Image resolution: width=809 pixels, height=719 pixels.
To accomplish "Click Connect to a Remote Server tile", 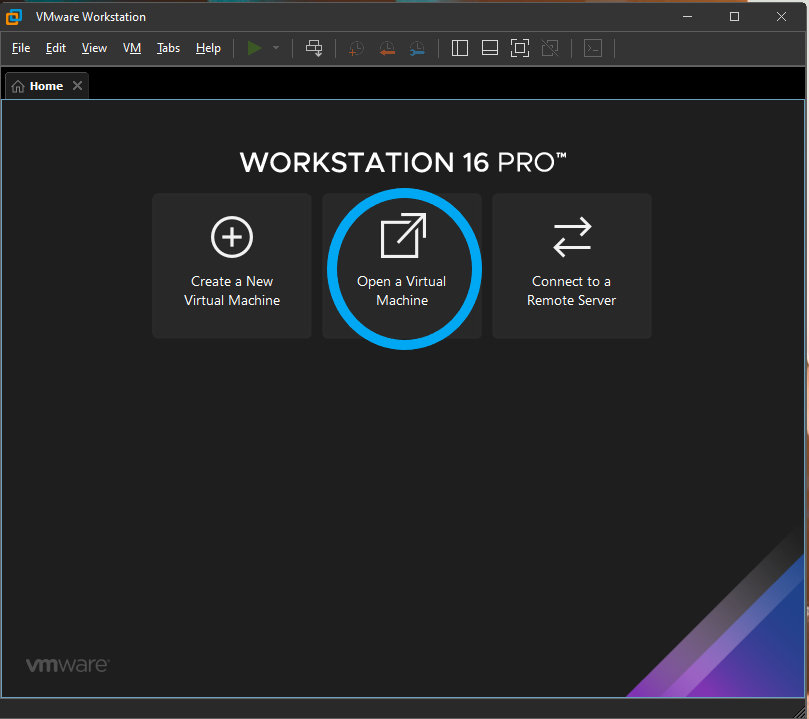I will point(572,266).
